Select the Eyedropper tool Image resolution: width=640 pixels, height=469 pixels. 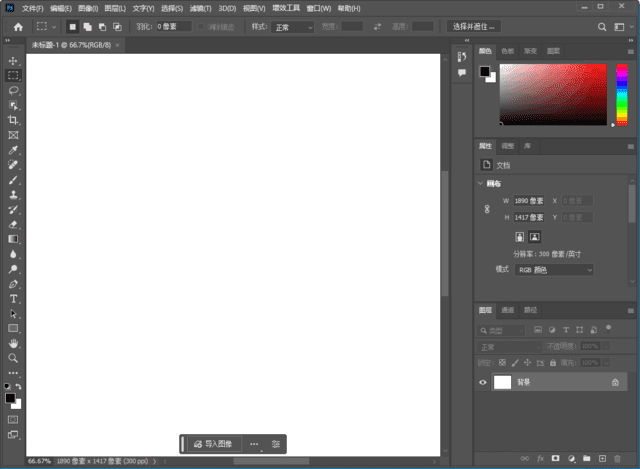(14, 149)
